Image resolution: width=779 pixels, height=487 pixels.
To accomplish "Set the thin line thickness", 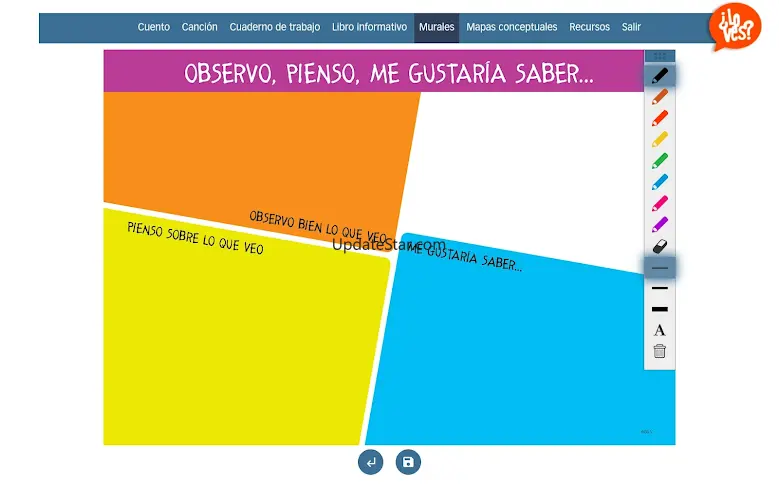I will [659, 268].
